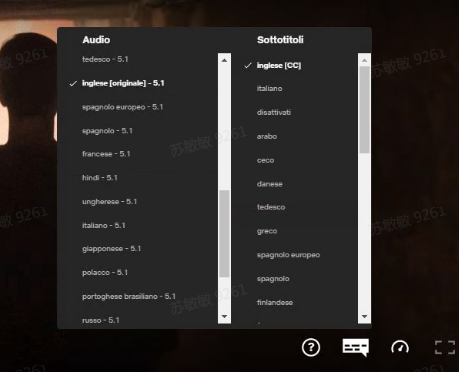Click the Sottotitoli scrollbar thumb
This screenshot has height=372, width=459.
pyautogui.click(x=364, y=110)
